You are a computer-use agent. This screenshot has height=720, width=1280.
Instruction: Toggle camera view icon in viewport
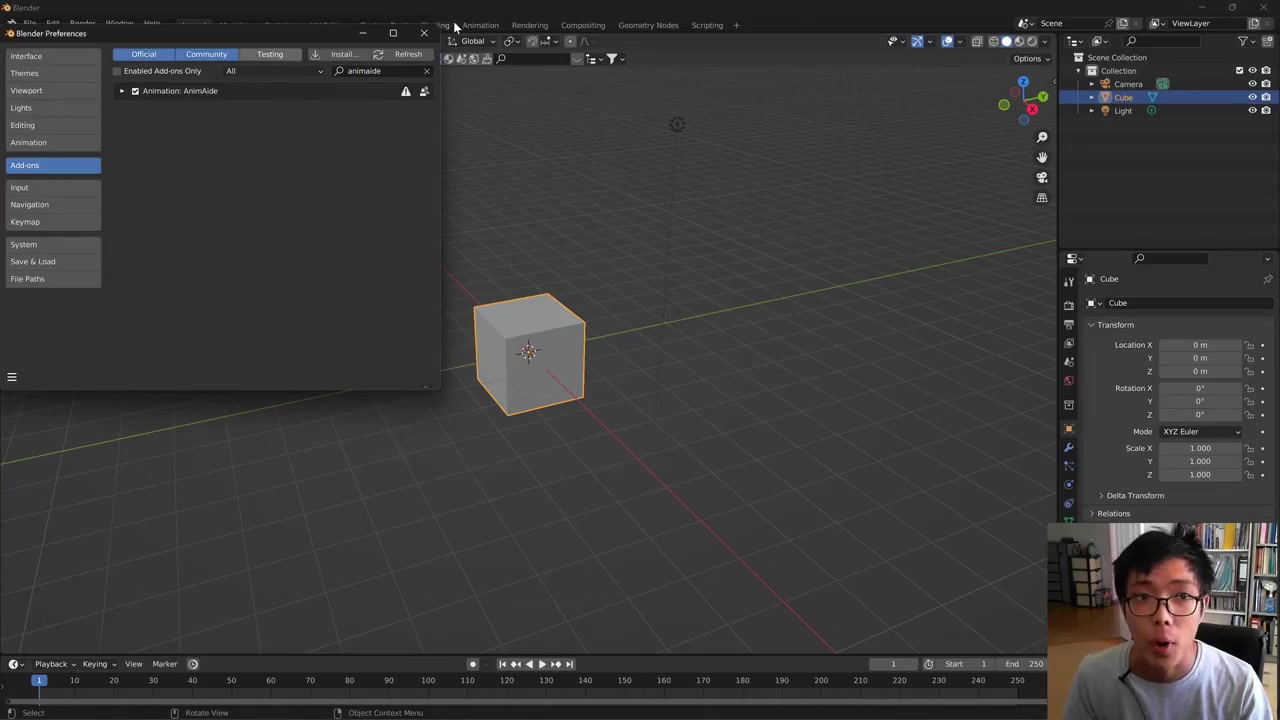(1042, 177)
